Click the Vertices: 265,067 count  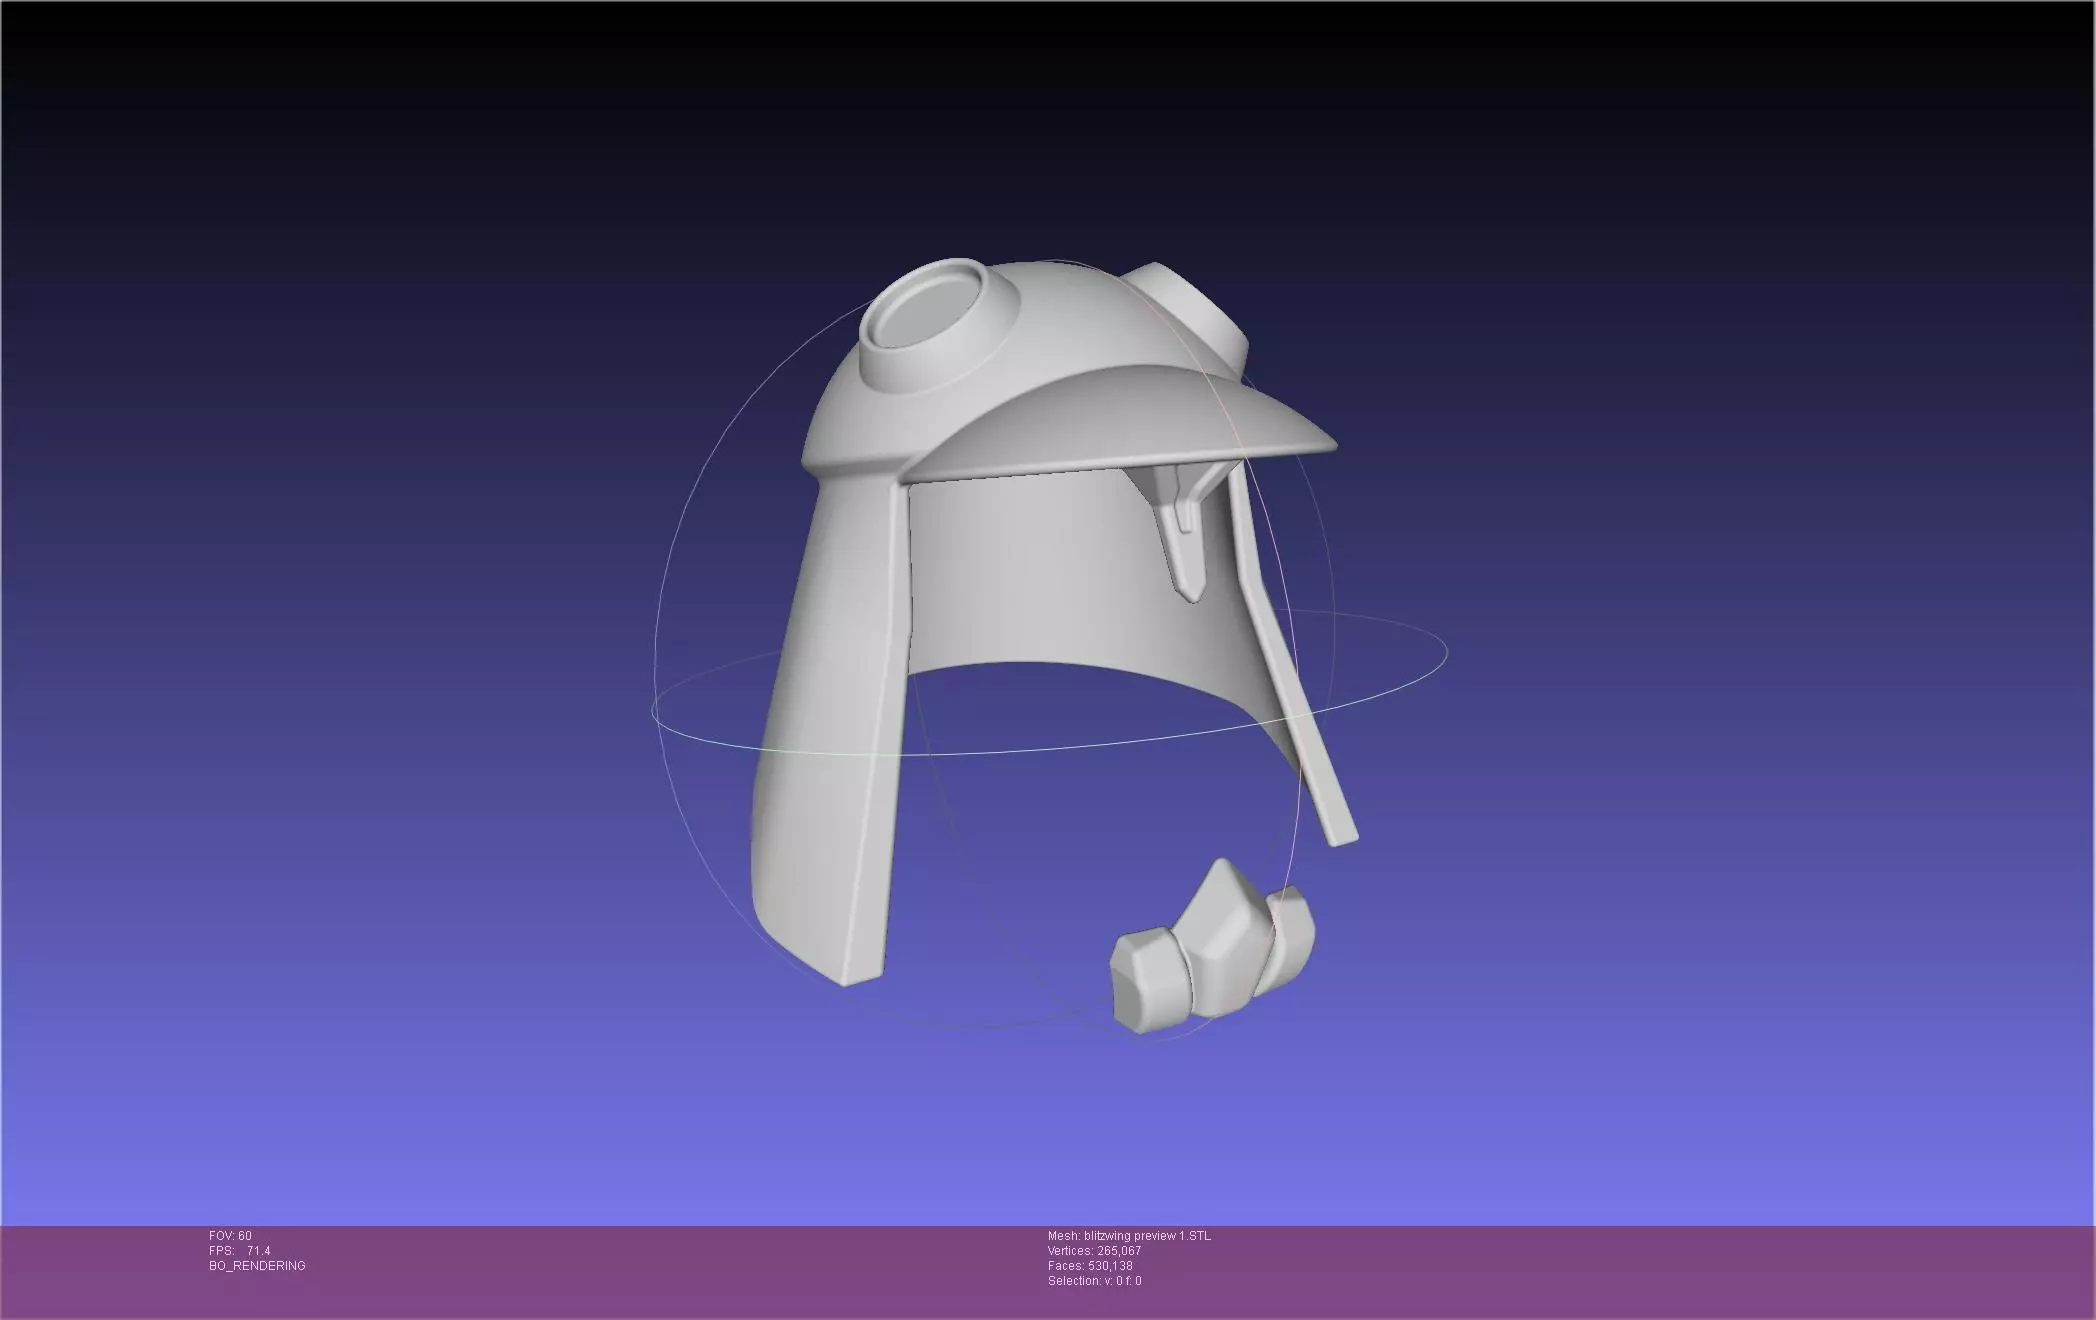pyautogui.click(x=1094, y=1251)
